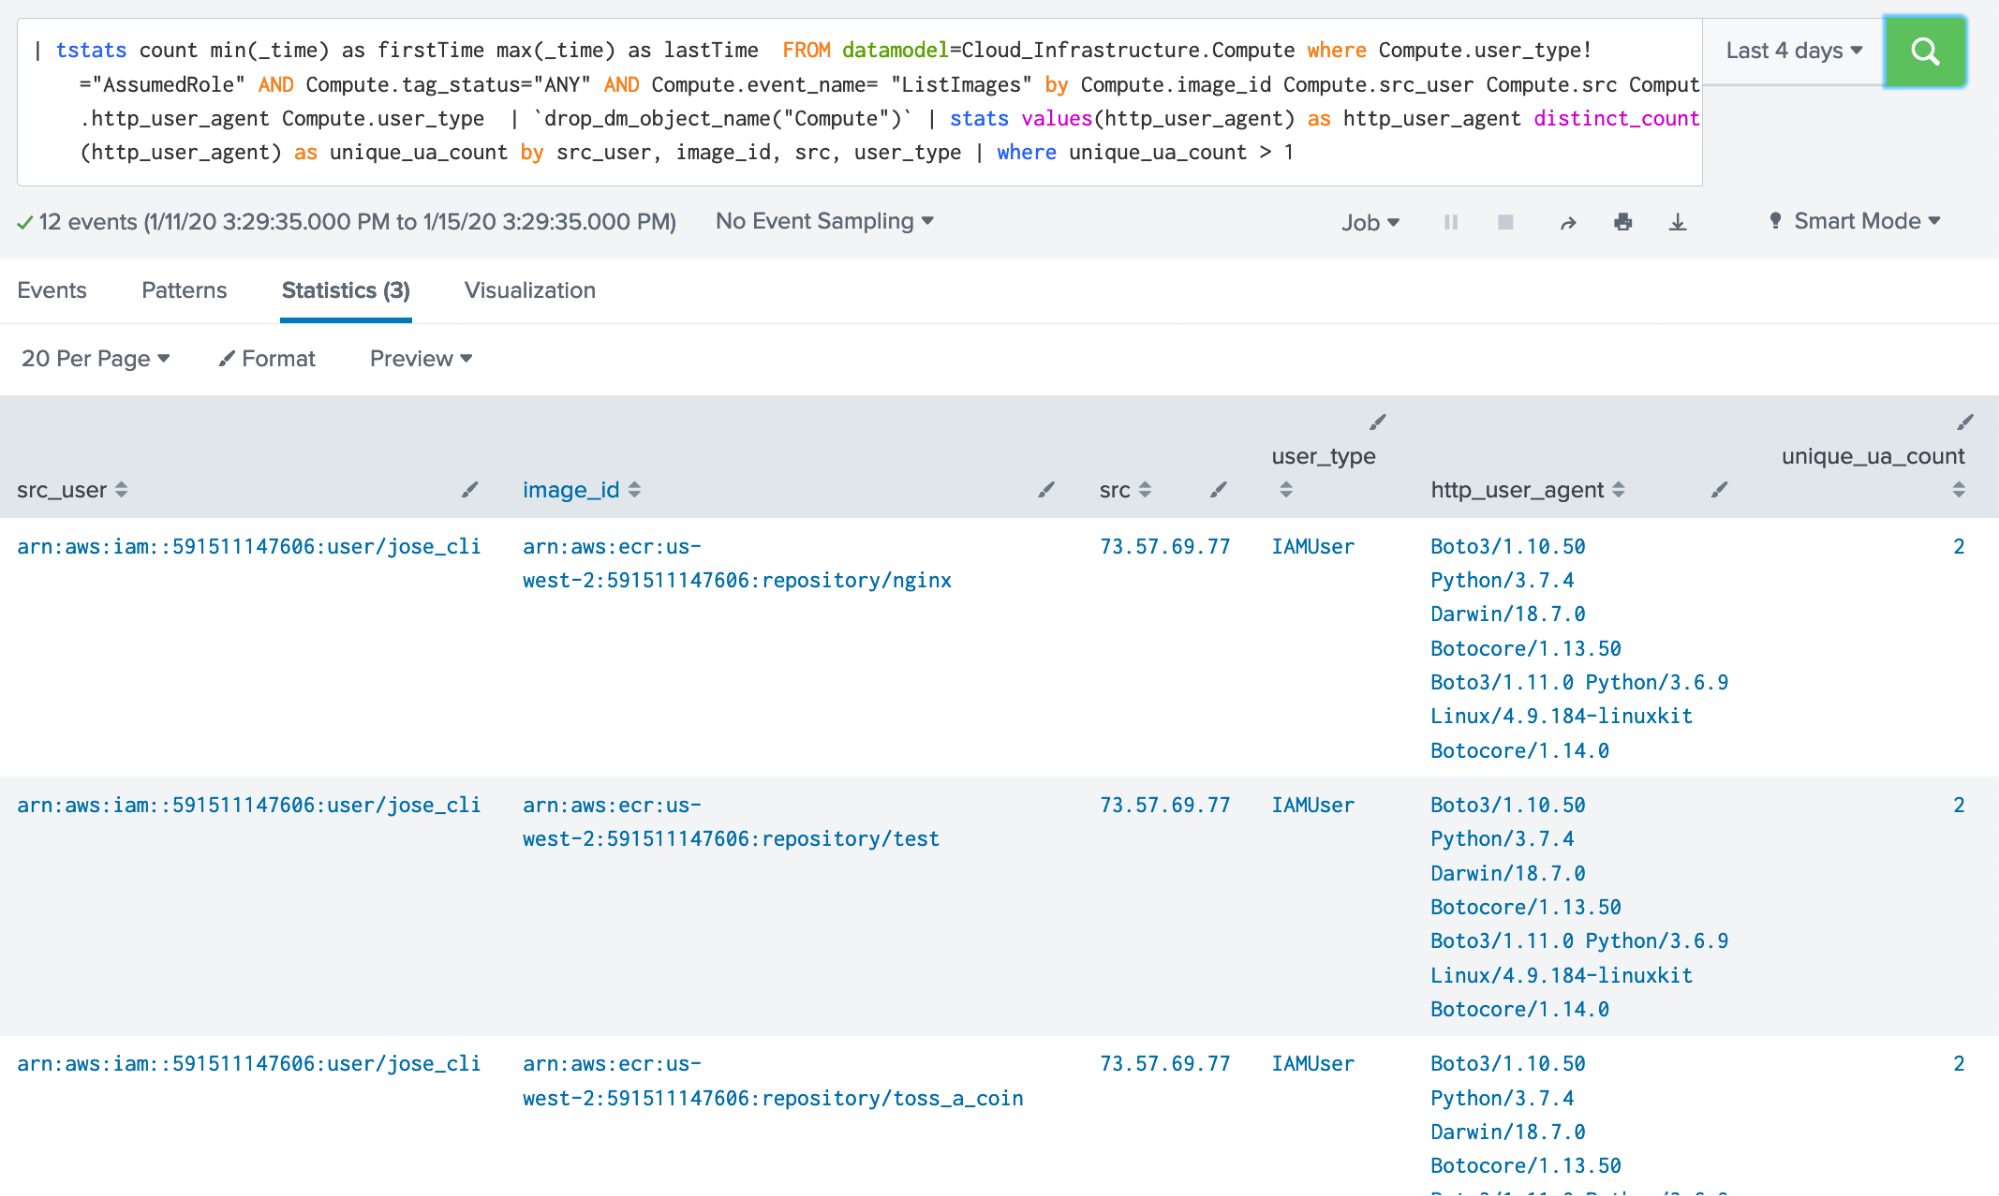Image resolution: width=1999 pixels, height=1196 pixels.
Task: Open the Last 4 days time range picker
Action: click(x=1793, y=51)
